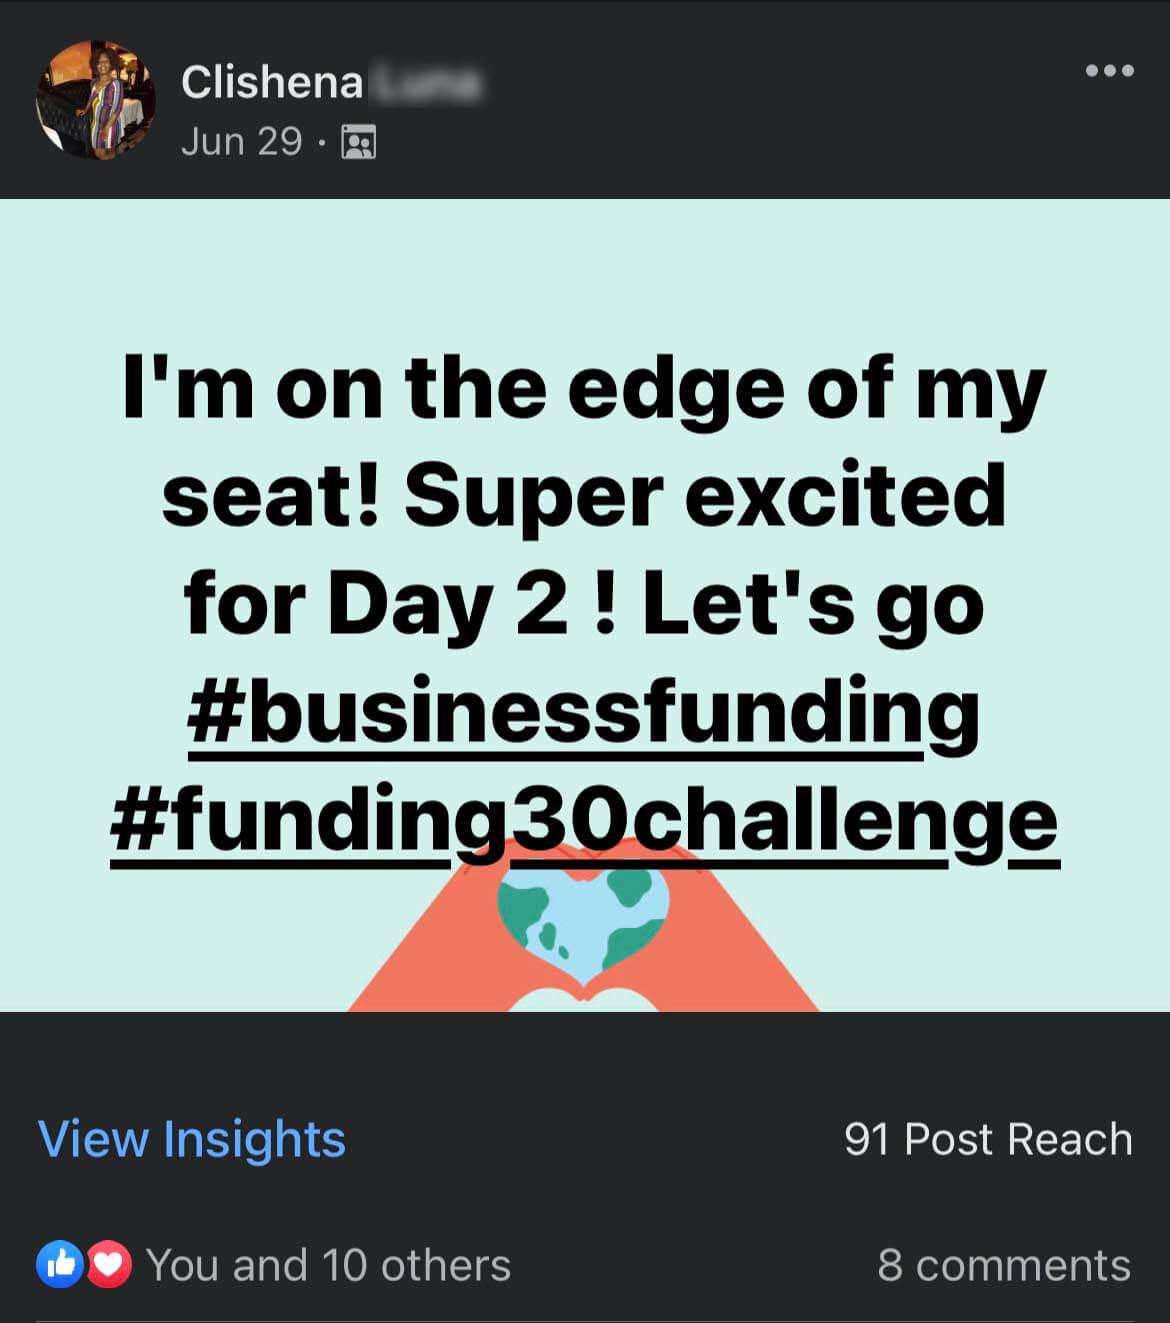Image resolution: width=1170 pixels, height=1323 pixels.
Task: Open the Clishena profile name
Action: point(272,82)
